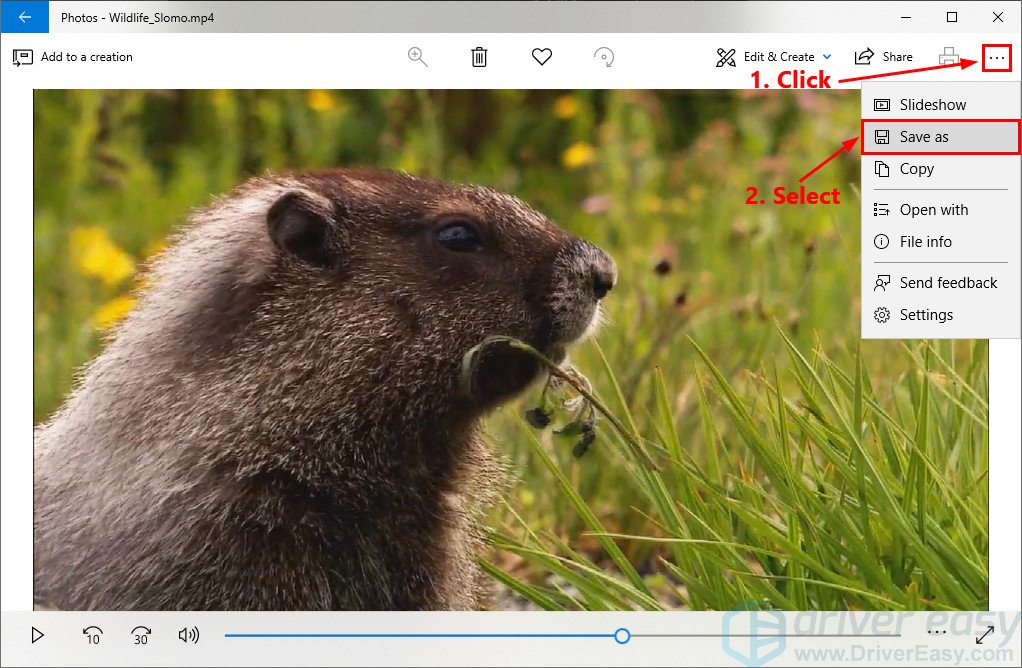Click the video progress slider handle
The image size is (1022, 668).
[622, 635]
